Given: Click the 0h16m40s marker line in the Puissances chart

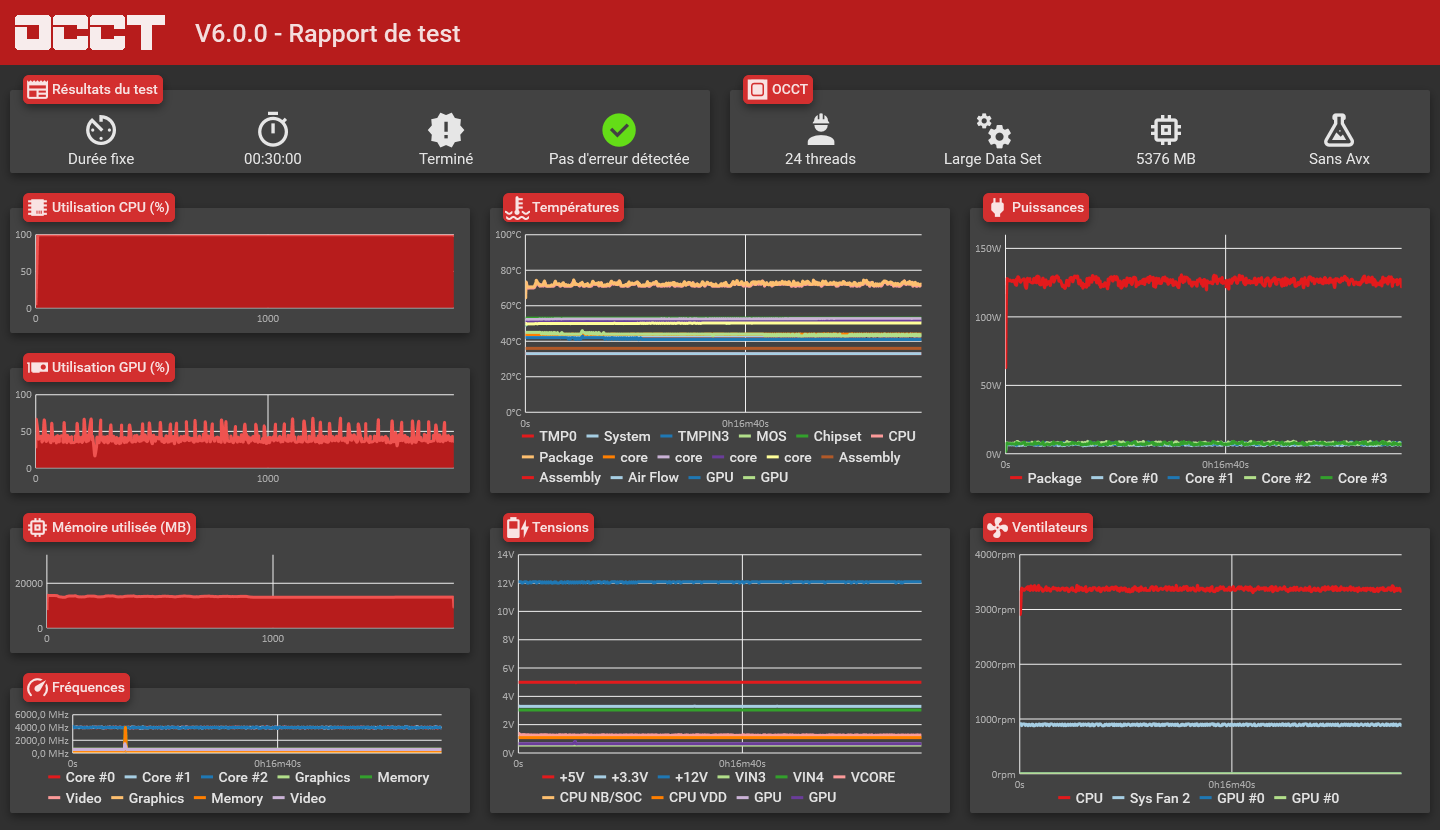Looking at the screenshot, I should (x=1226, y=345).
